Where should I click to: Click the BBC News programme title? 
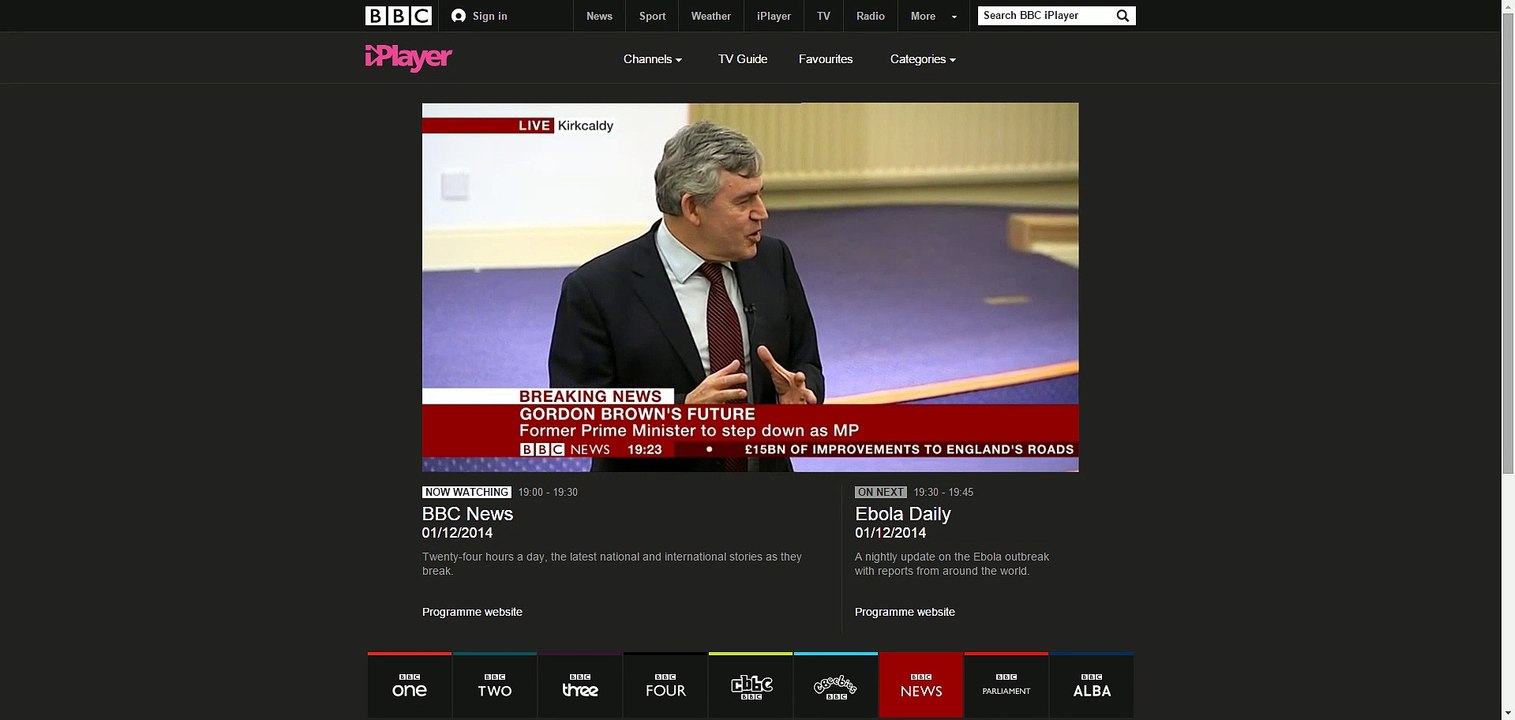coord(468,514)
